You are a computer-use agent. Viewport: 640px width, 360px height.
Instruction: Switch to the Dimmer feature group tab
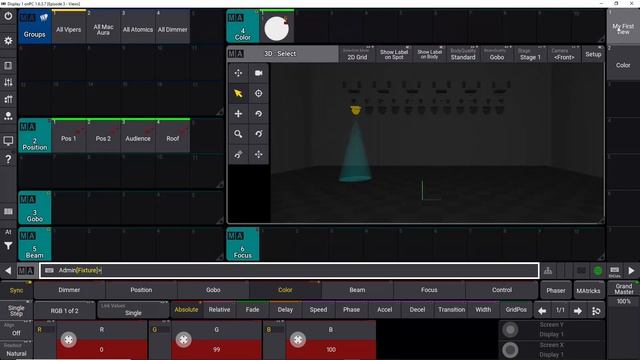[69, 290]
